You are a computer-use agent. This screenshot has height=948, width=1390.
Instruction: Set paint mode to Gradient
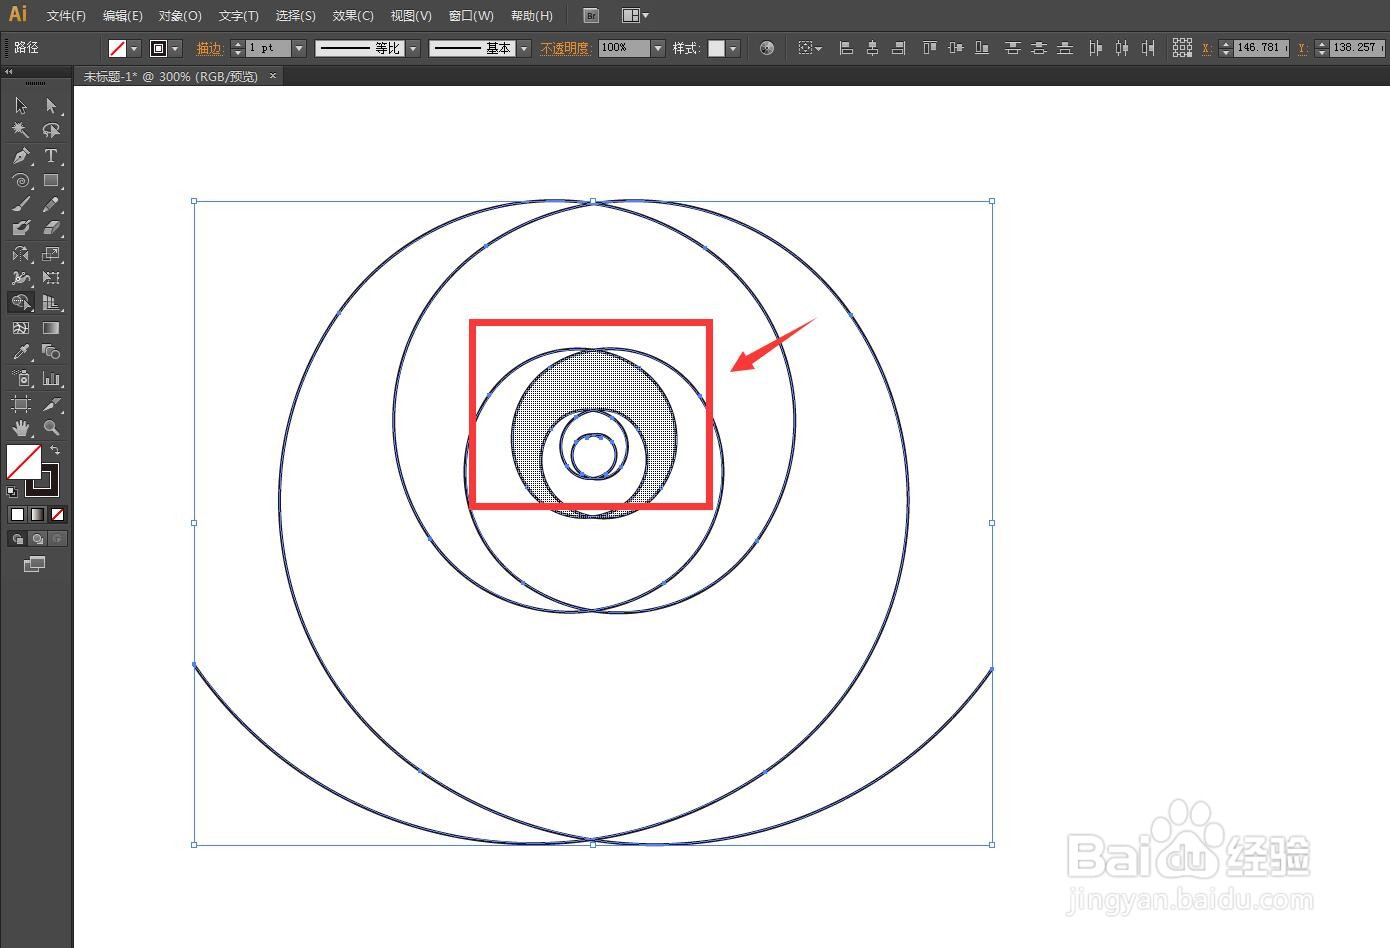(x=37, y=514)
